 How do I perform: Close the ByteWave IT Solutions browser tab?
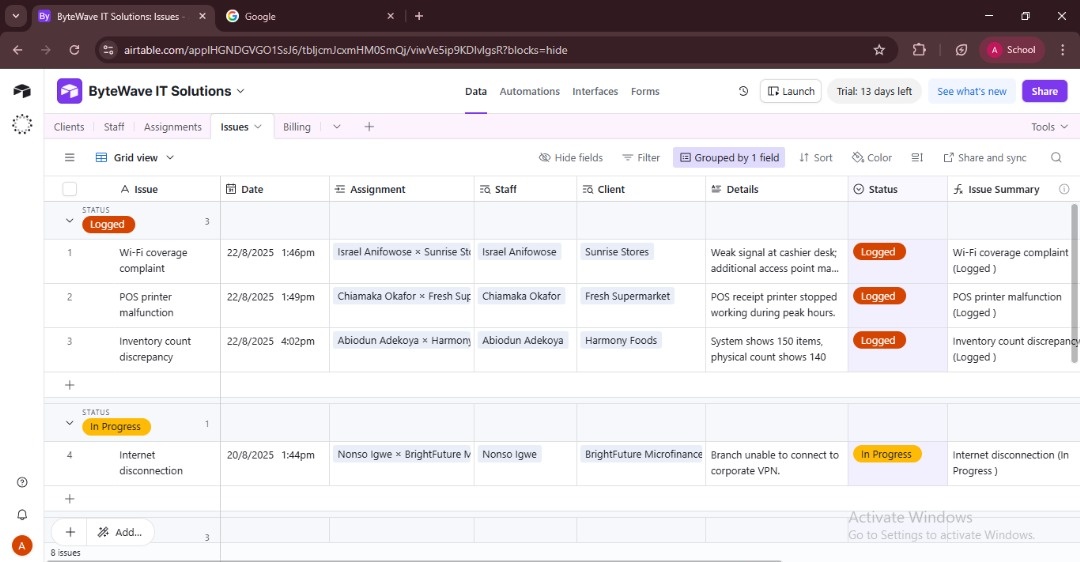click(x=202, y=16)
